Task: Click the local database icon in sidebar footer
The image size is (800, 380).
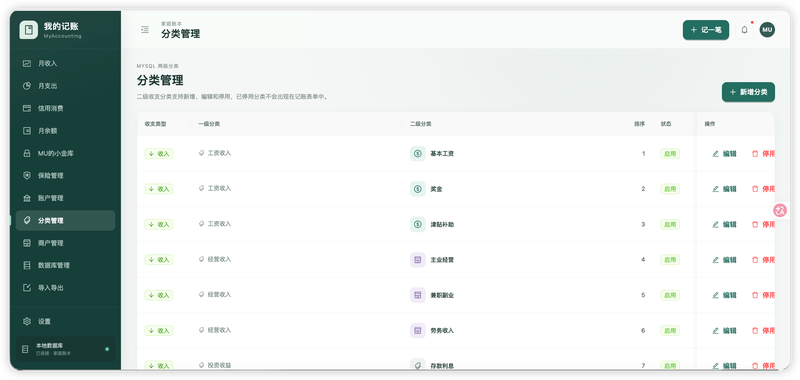Action: (x=26, y=349)
